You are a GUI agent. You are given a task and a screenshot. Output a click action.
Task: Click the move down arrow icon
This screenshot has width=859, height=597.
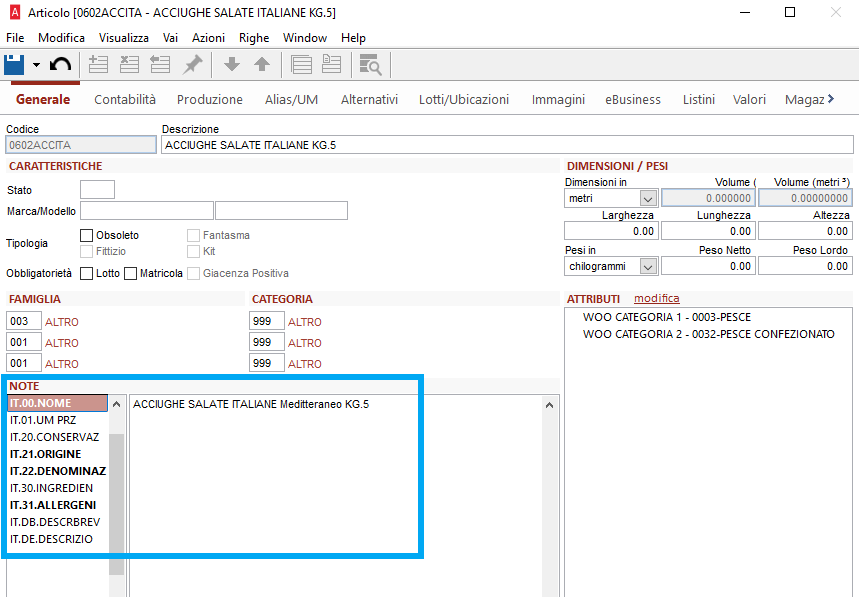pyautogui.click(x=232, y=65)
